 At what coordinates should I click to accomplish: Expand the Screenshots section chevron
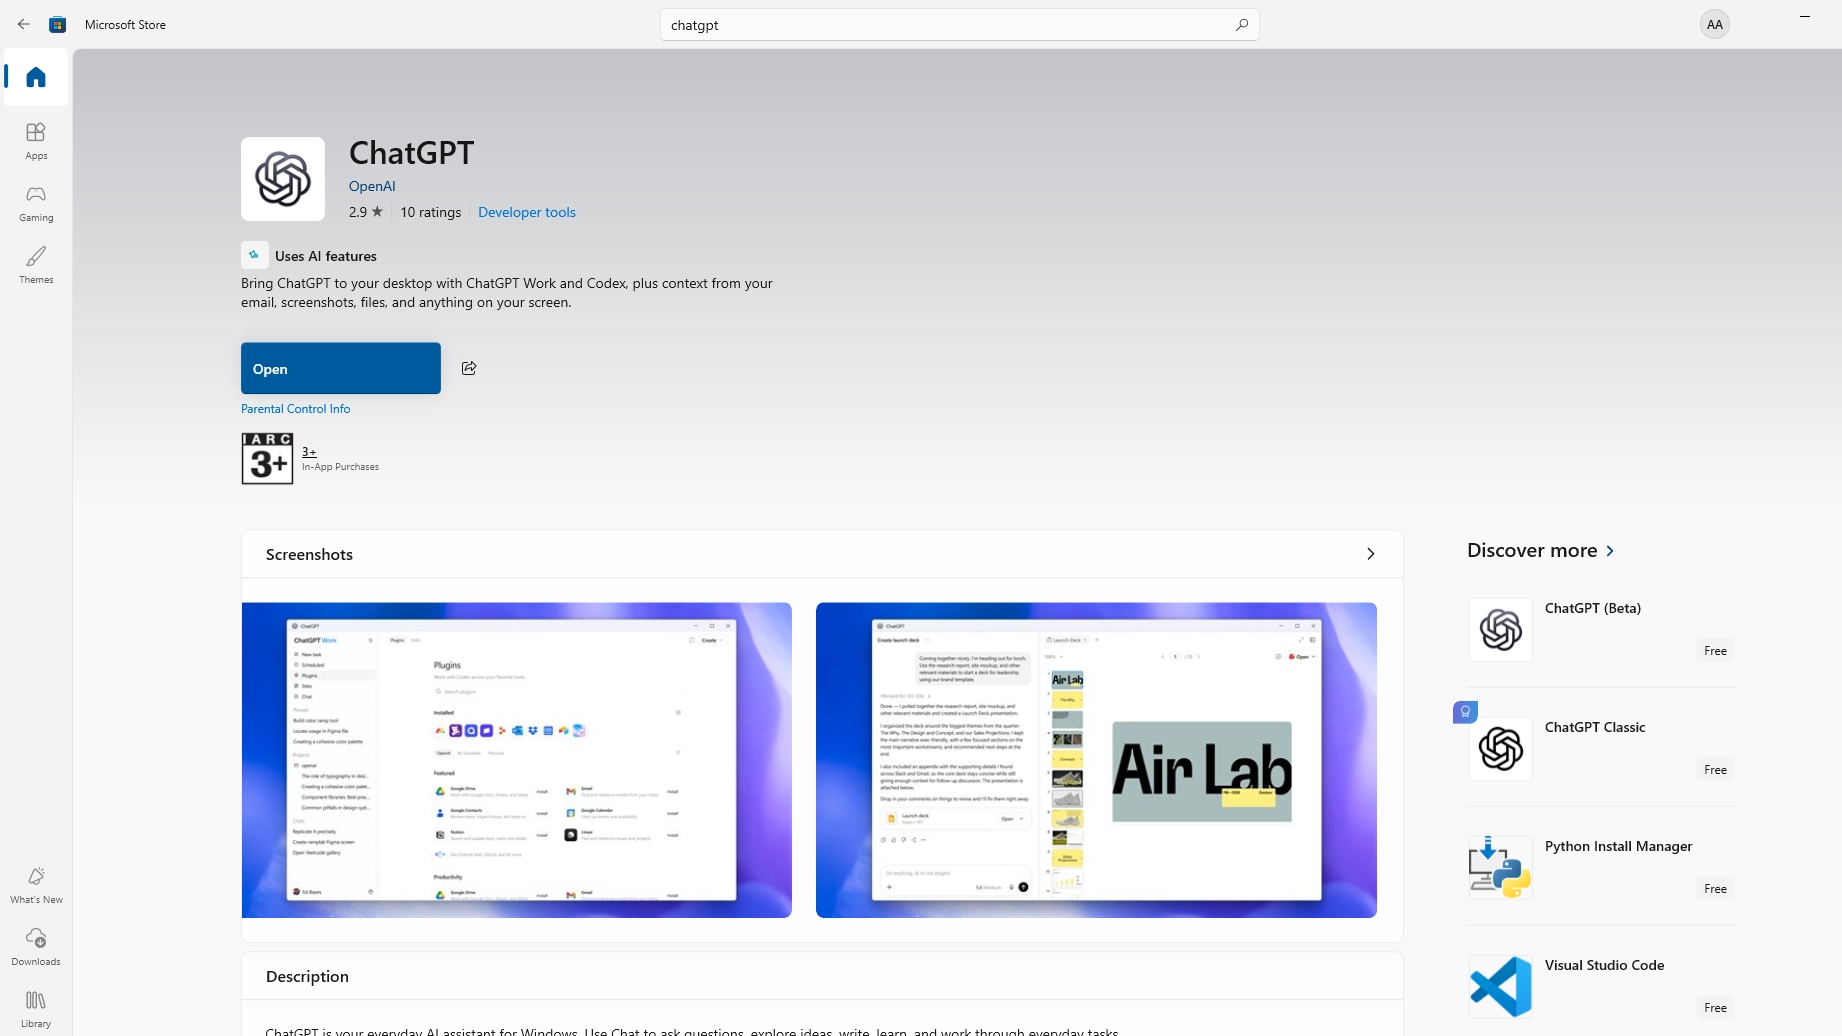coord(1371,554)
